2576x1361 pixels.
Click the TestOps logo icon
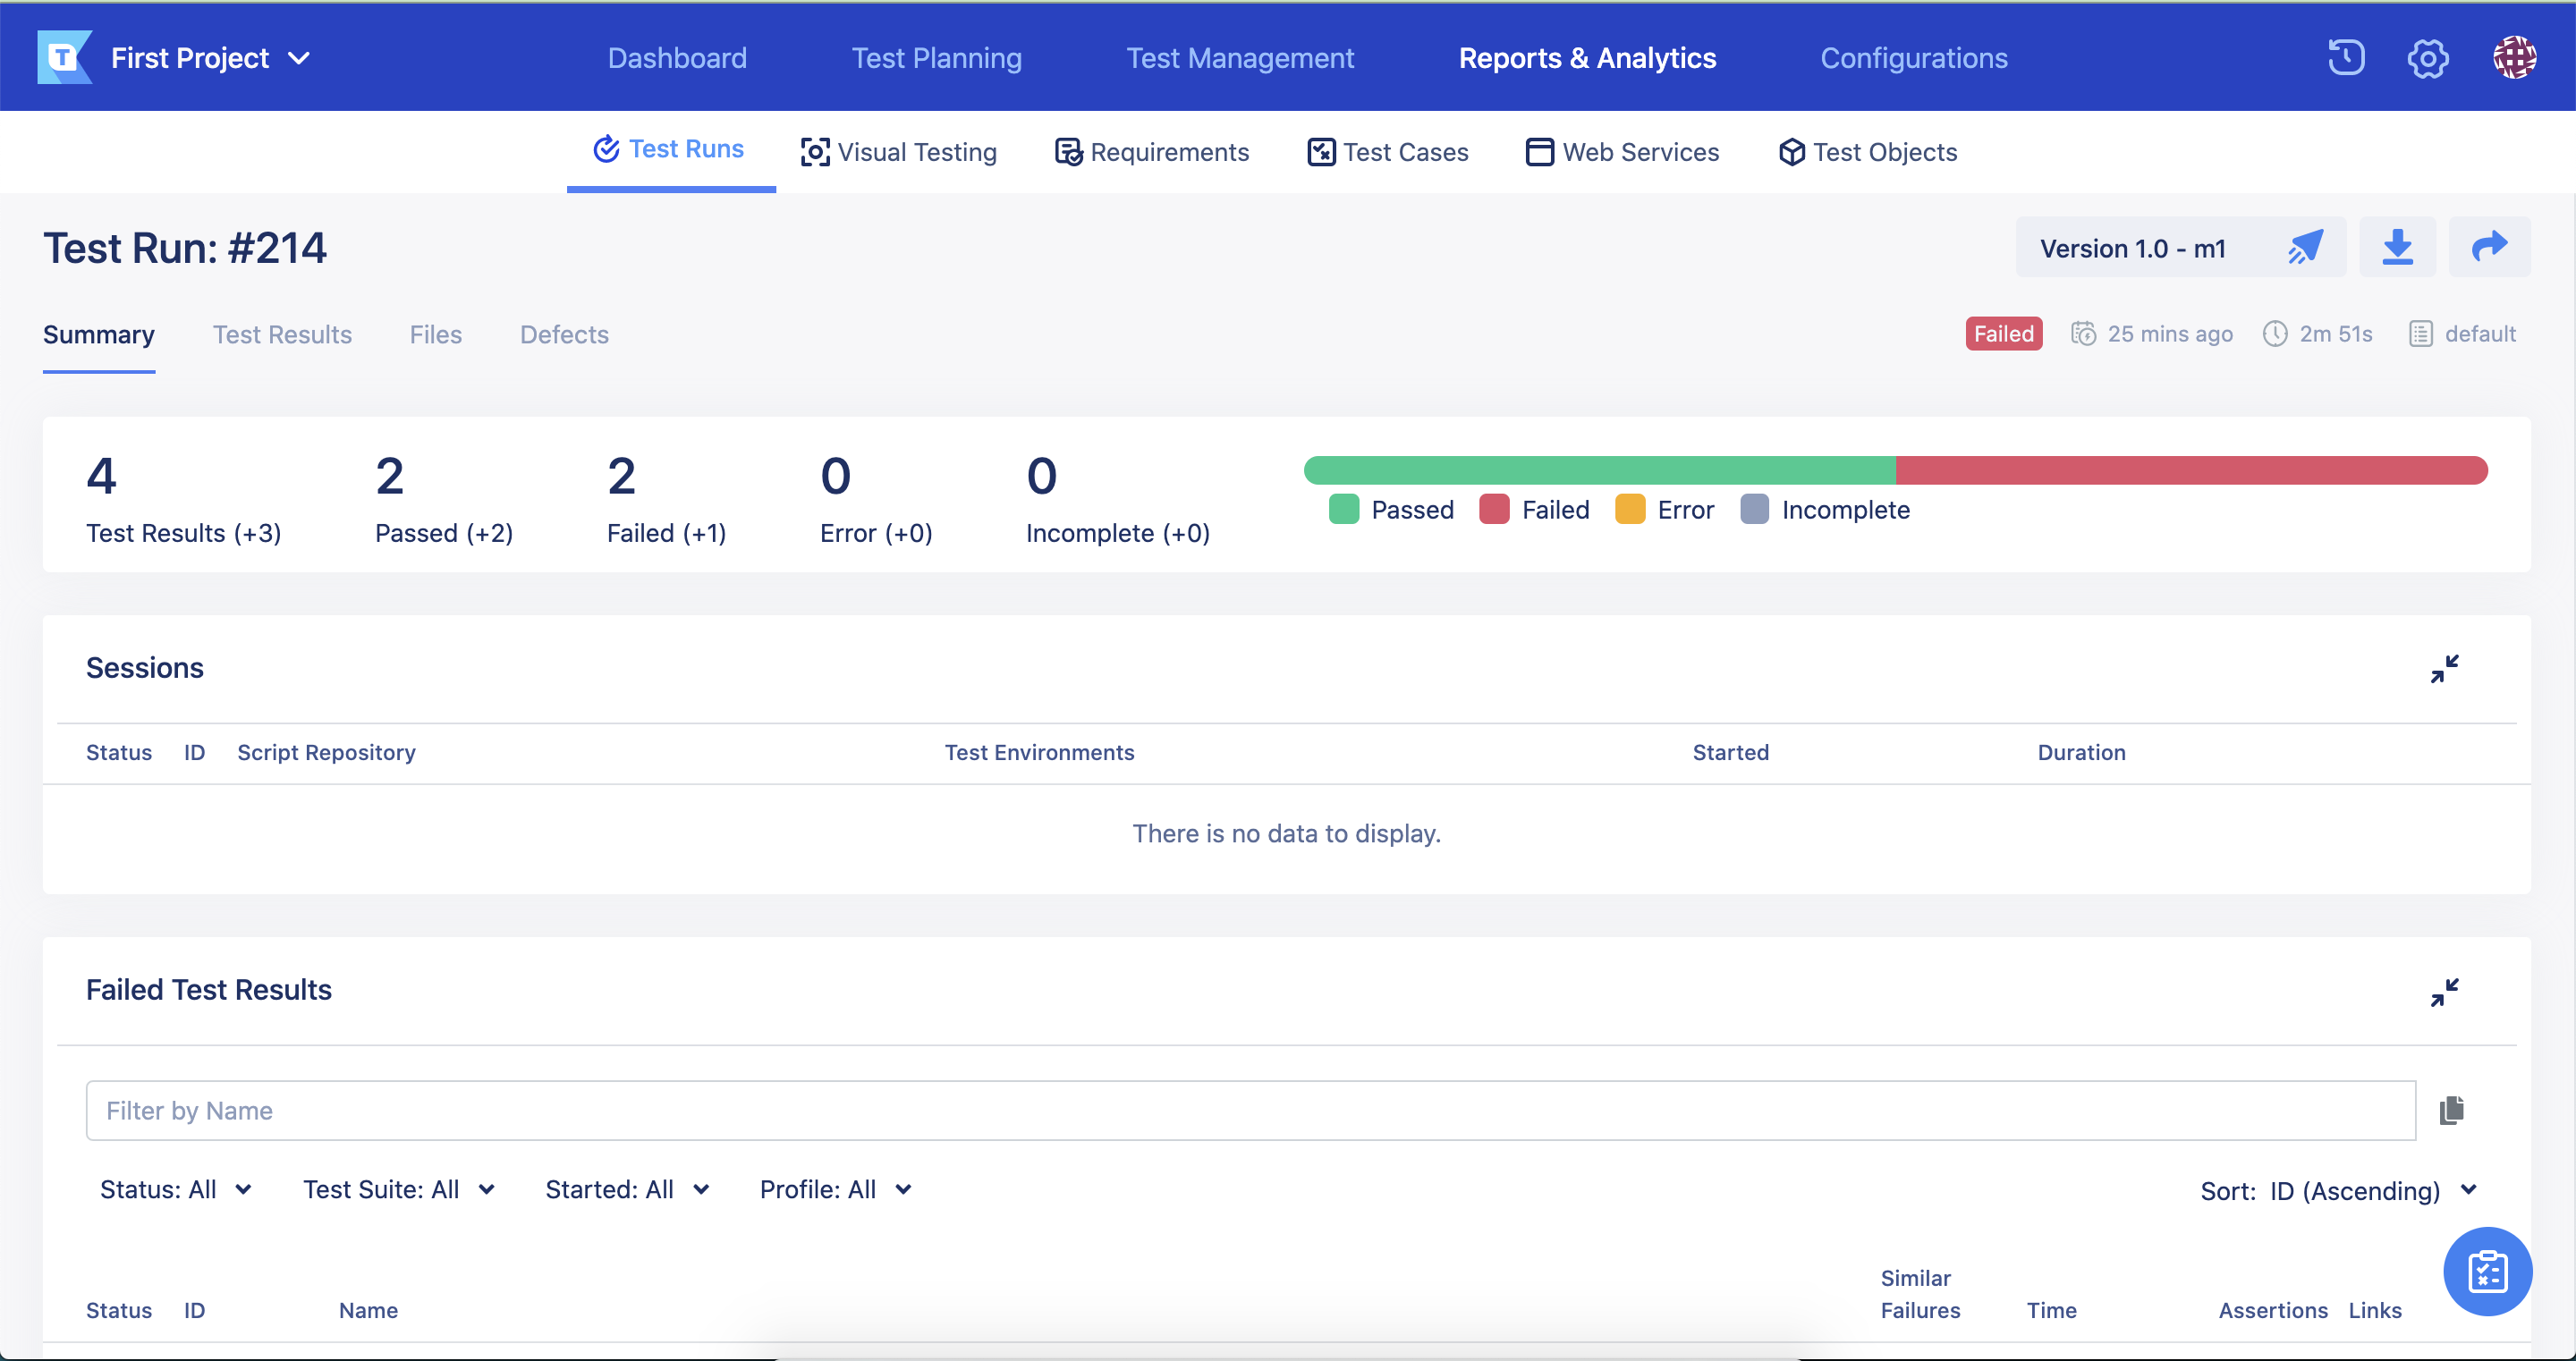point(65,57)
